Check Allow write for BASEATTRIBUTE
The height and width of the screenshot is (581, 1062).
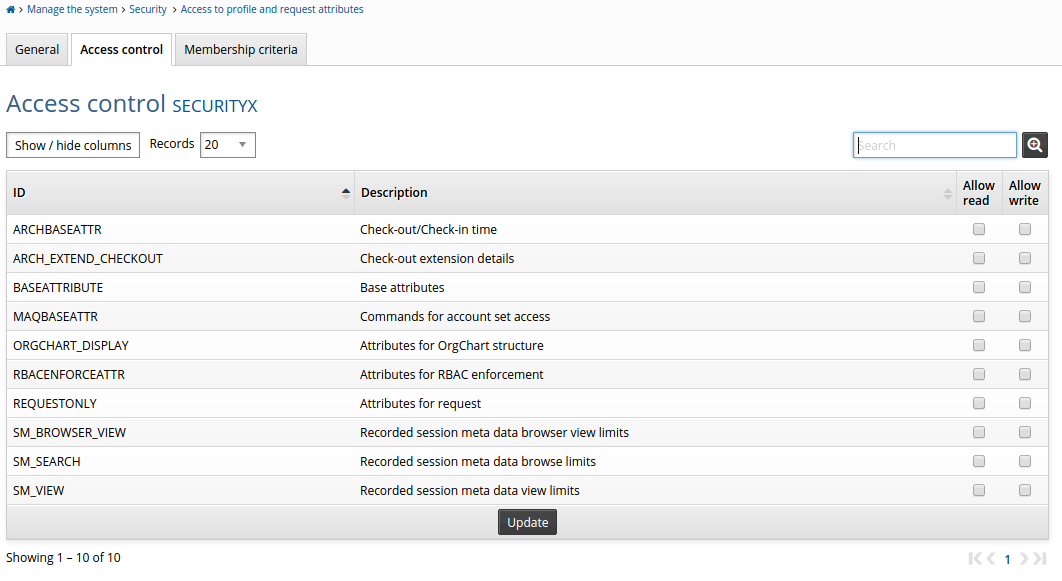tap(1025, 287)
